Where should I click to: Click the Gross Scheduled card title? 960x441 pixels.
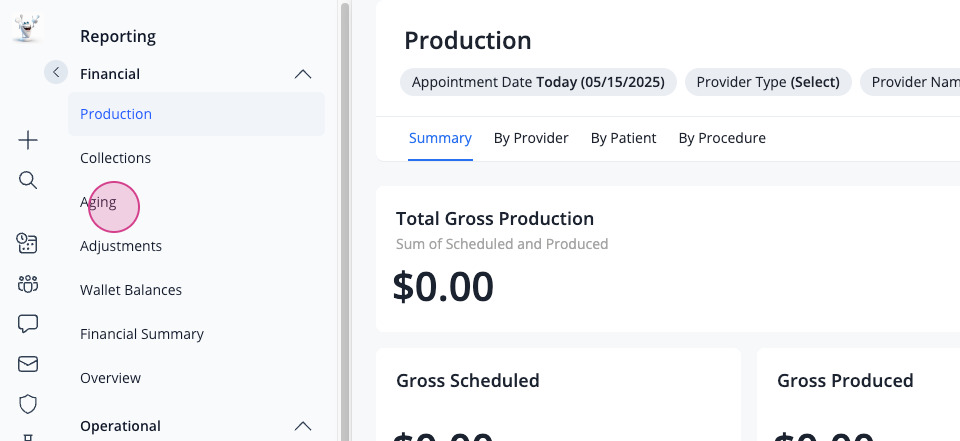click(x=468, y=380)
